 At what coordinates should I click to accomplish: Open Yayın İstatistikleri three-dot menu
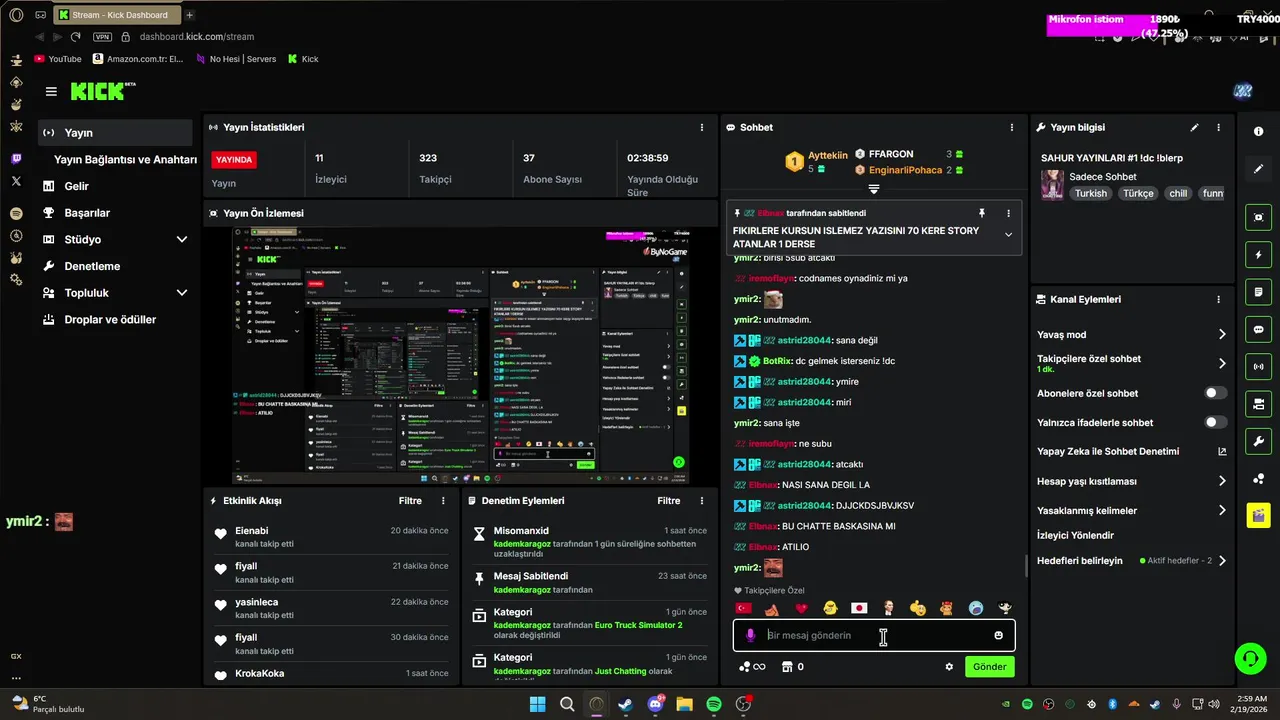[702, 128]
